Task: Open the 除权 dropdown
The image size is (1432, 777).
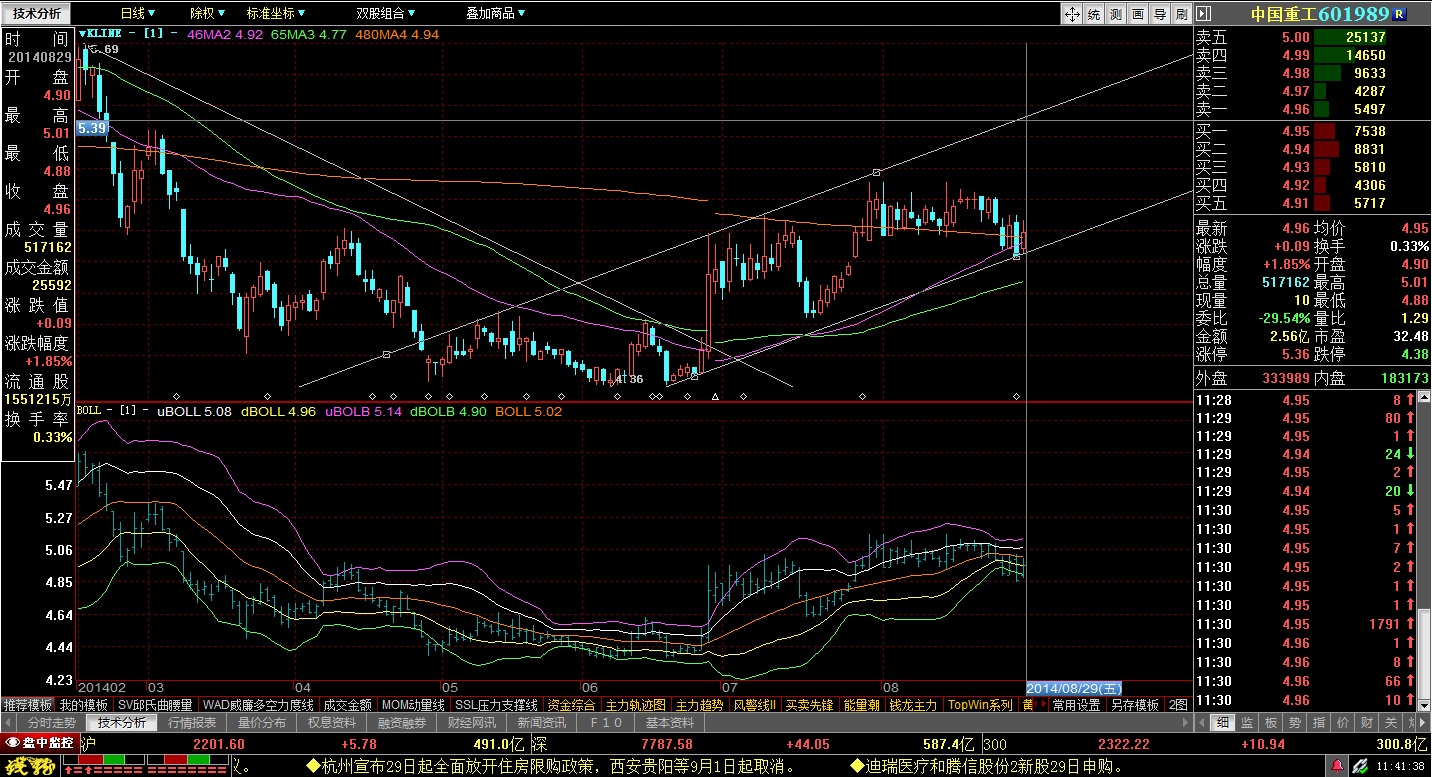Action: pos(206,13)
